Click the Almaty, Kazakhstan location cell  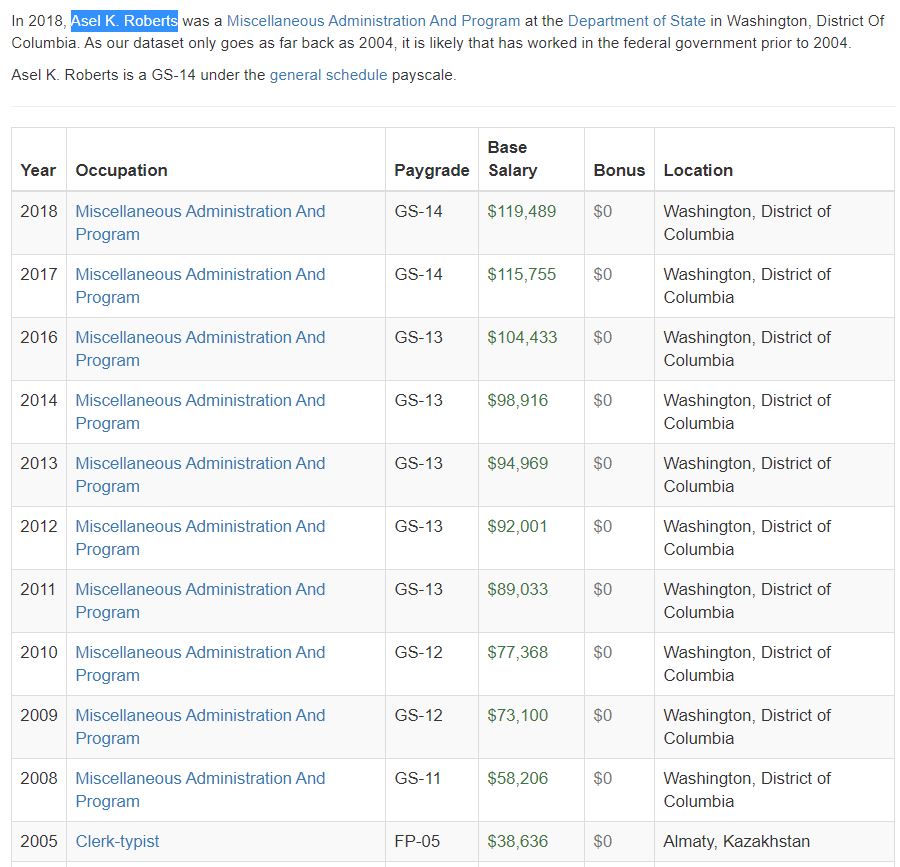[736, 841]
